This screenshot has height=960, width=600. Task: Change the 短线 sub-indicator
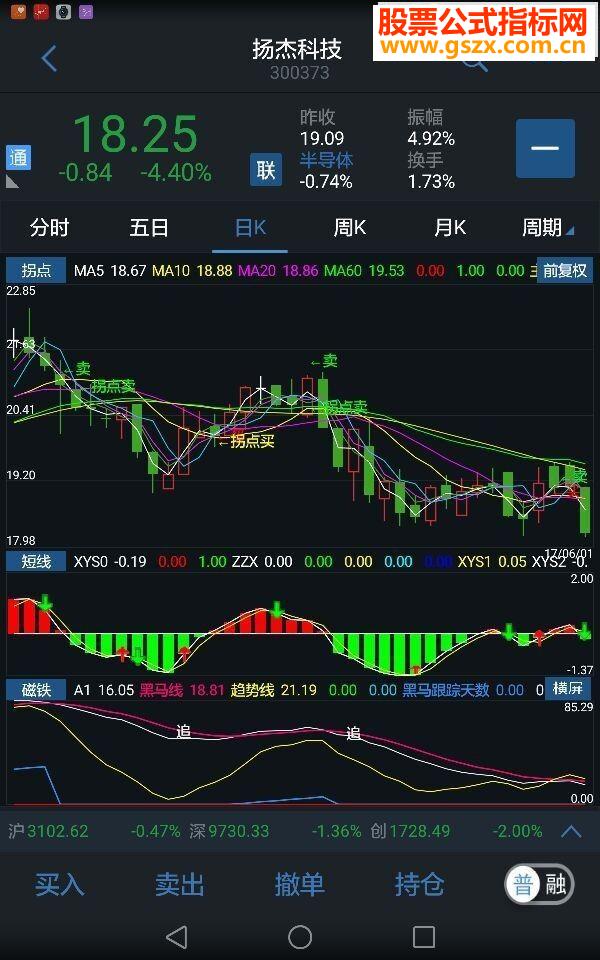point(36,561)
